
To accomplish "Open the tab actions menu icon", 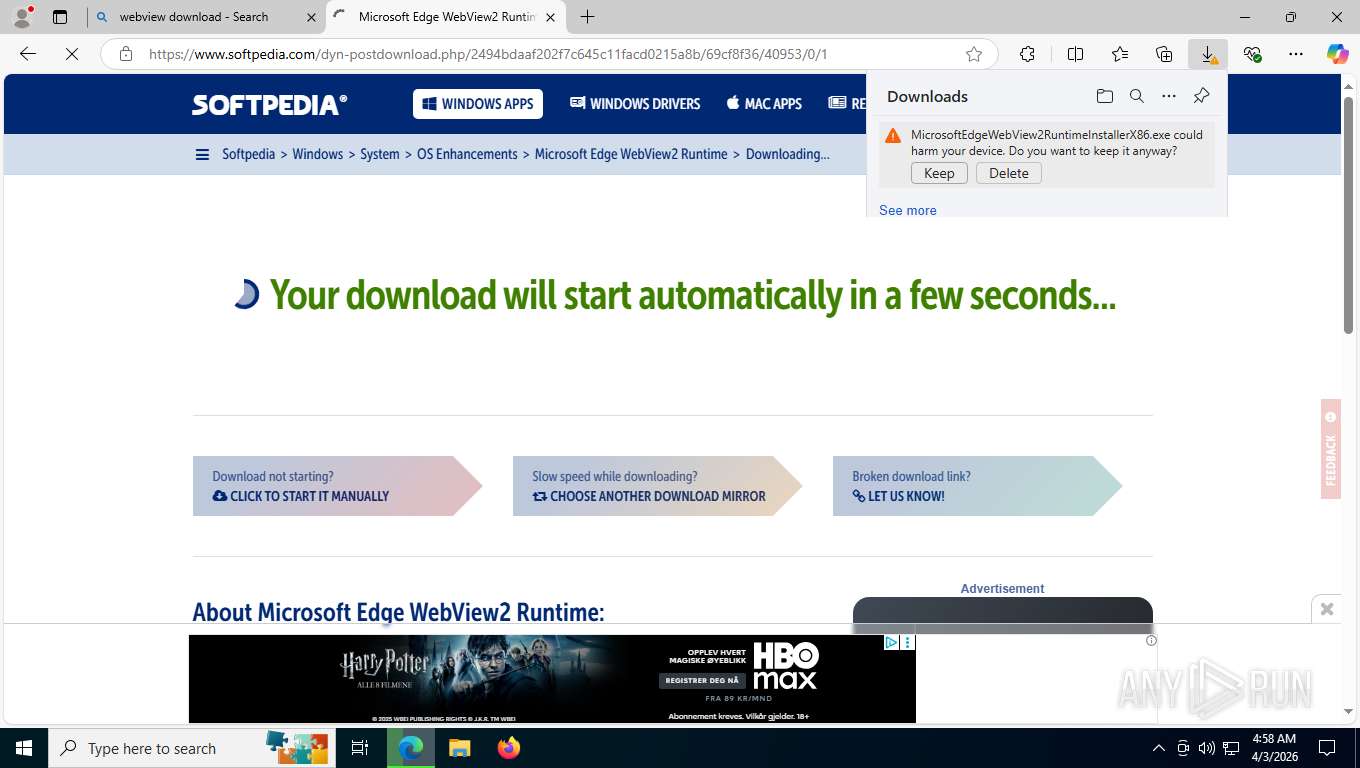I will point(60,17).
